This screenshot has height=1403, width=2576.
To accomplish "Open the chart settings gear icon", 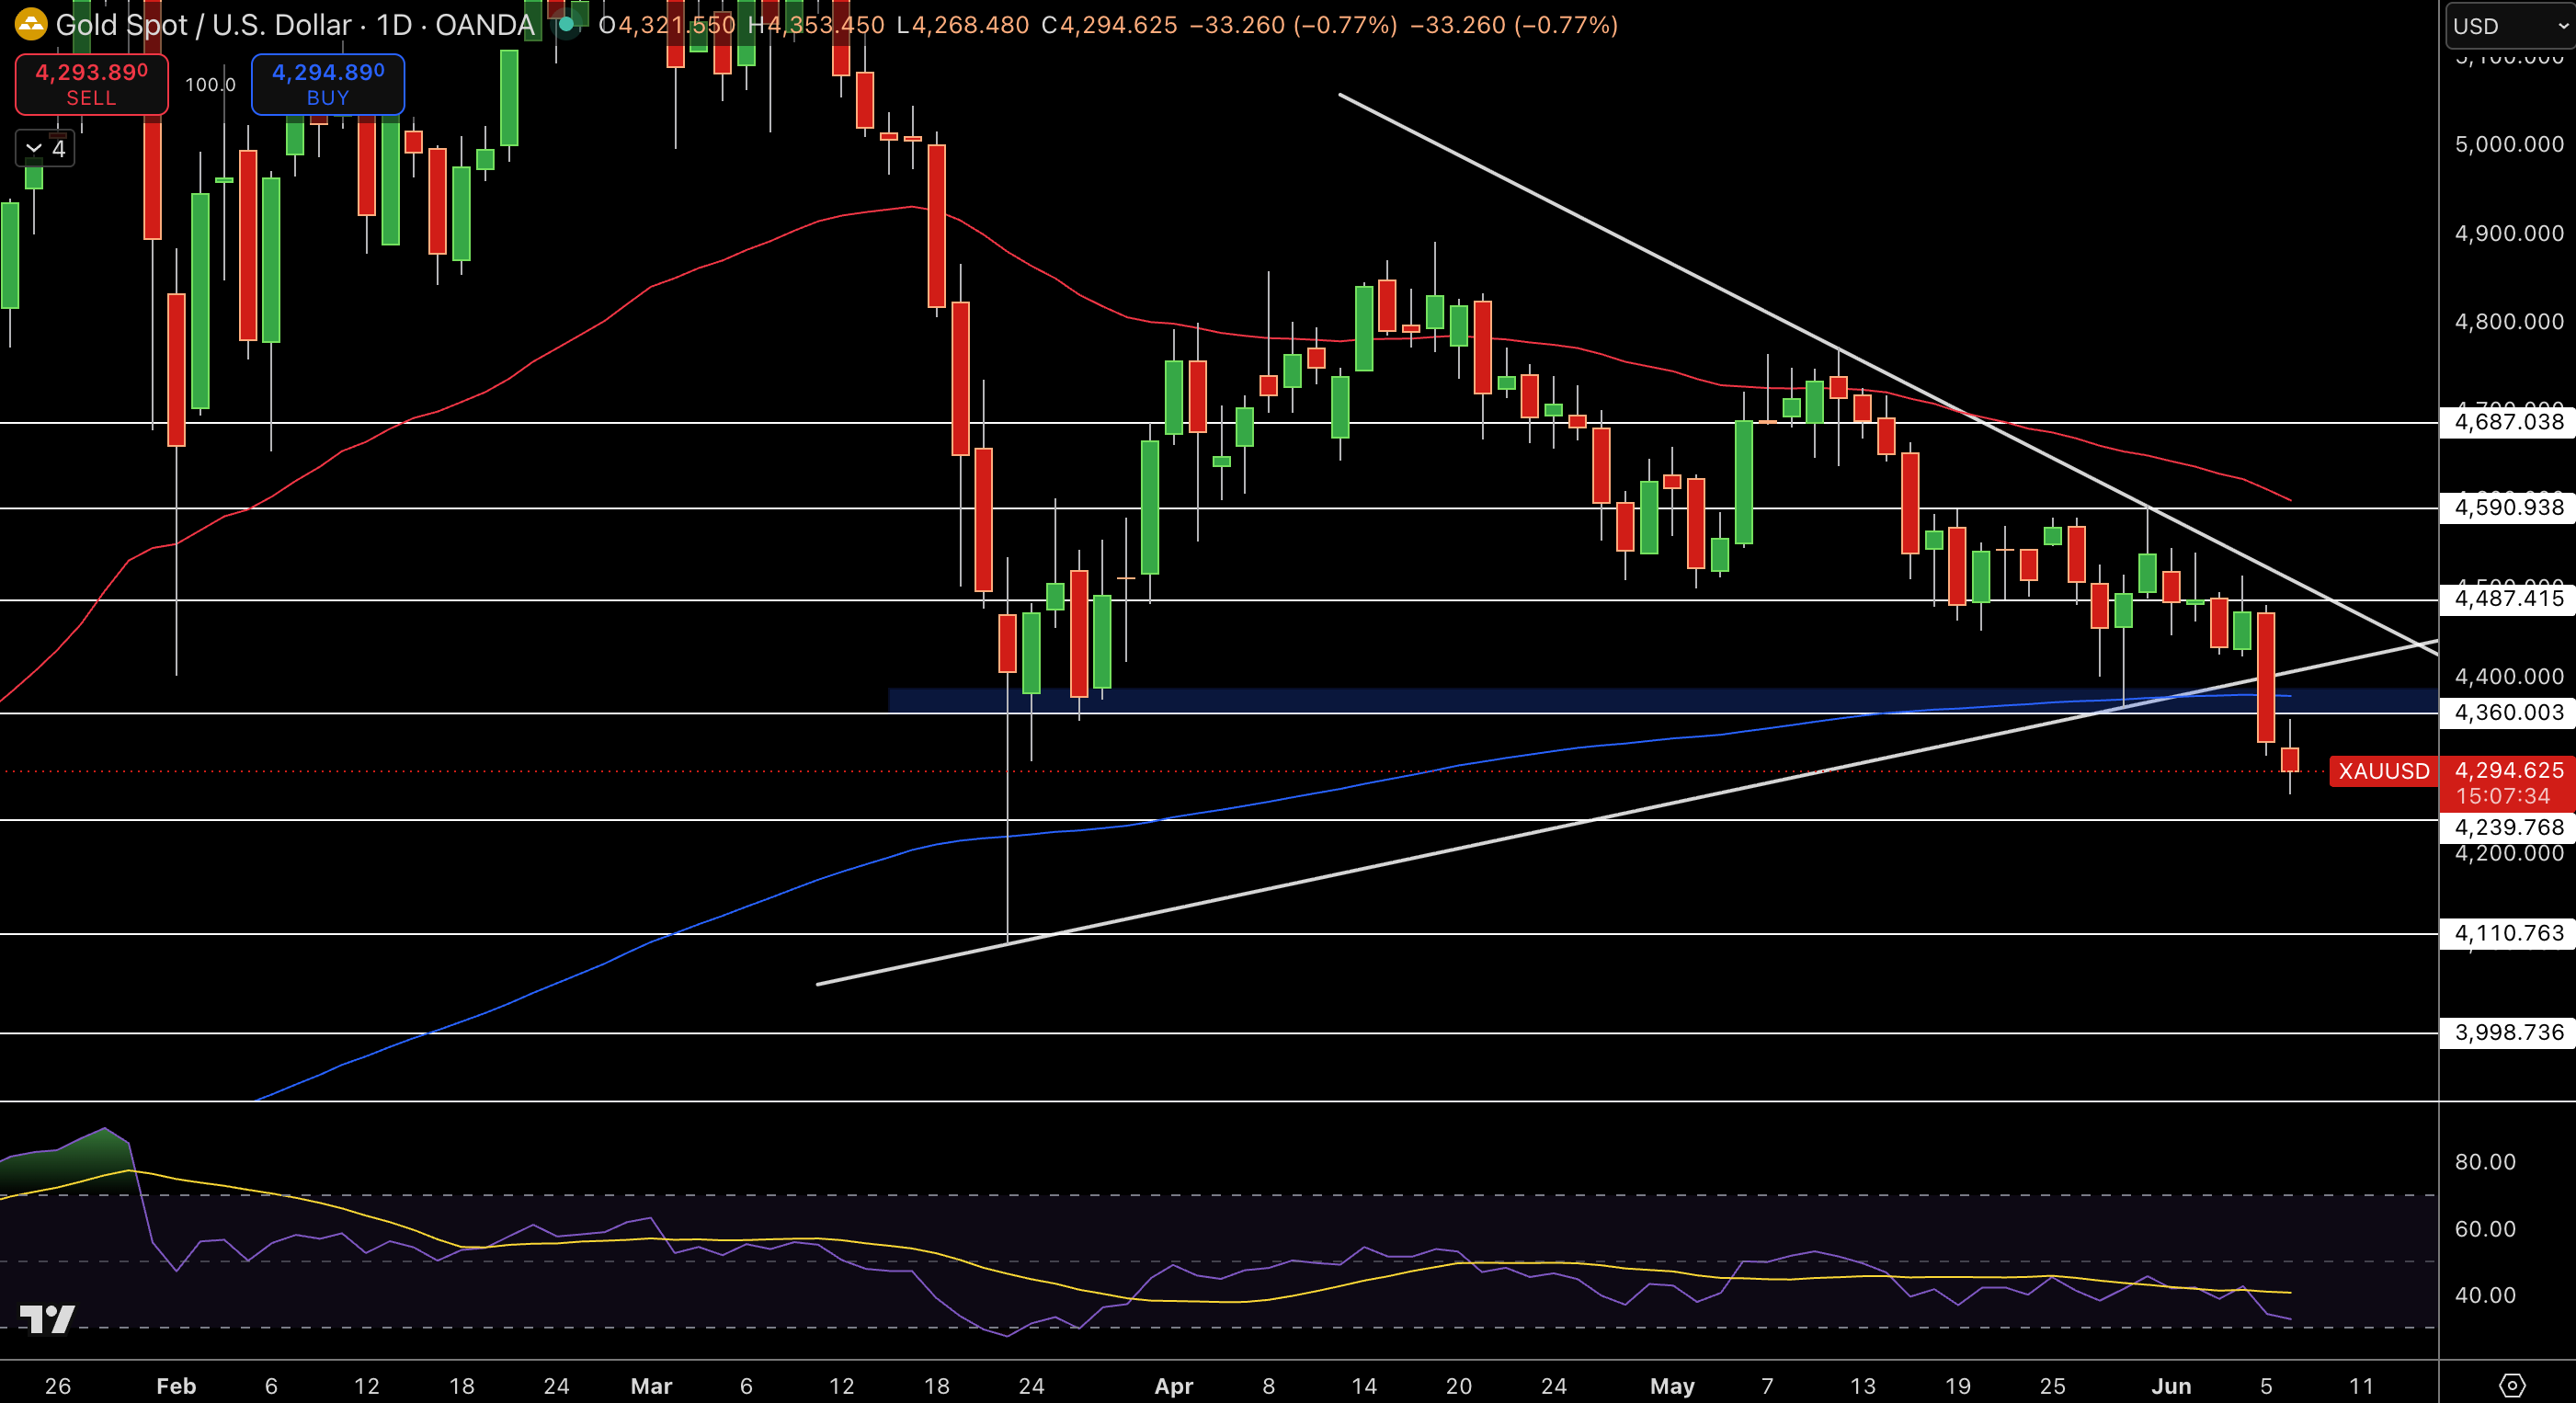I will click(x=2512, y=1385).
